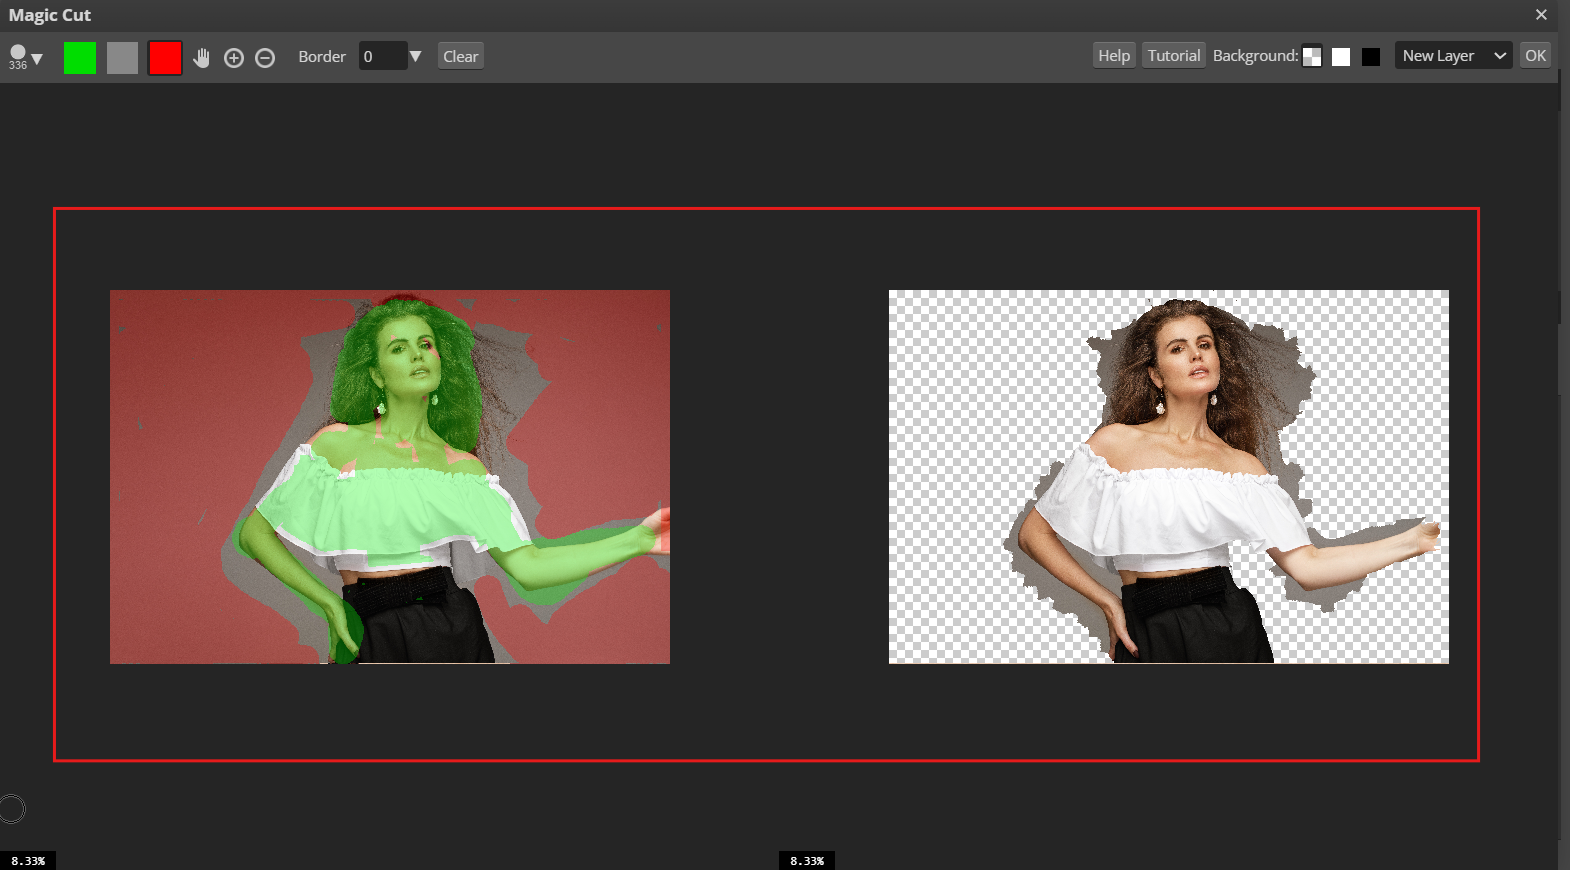Screen dimensions: 1570x870
Task: Click the marked source image on the left
Action: click(390, 477)
